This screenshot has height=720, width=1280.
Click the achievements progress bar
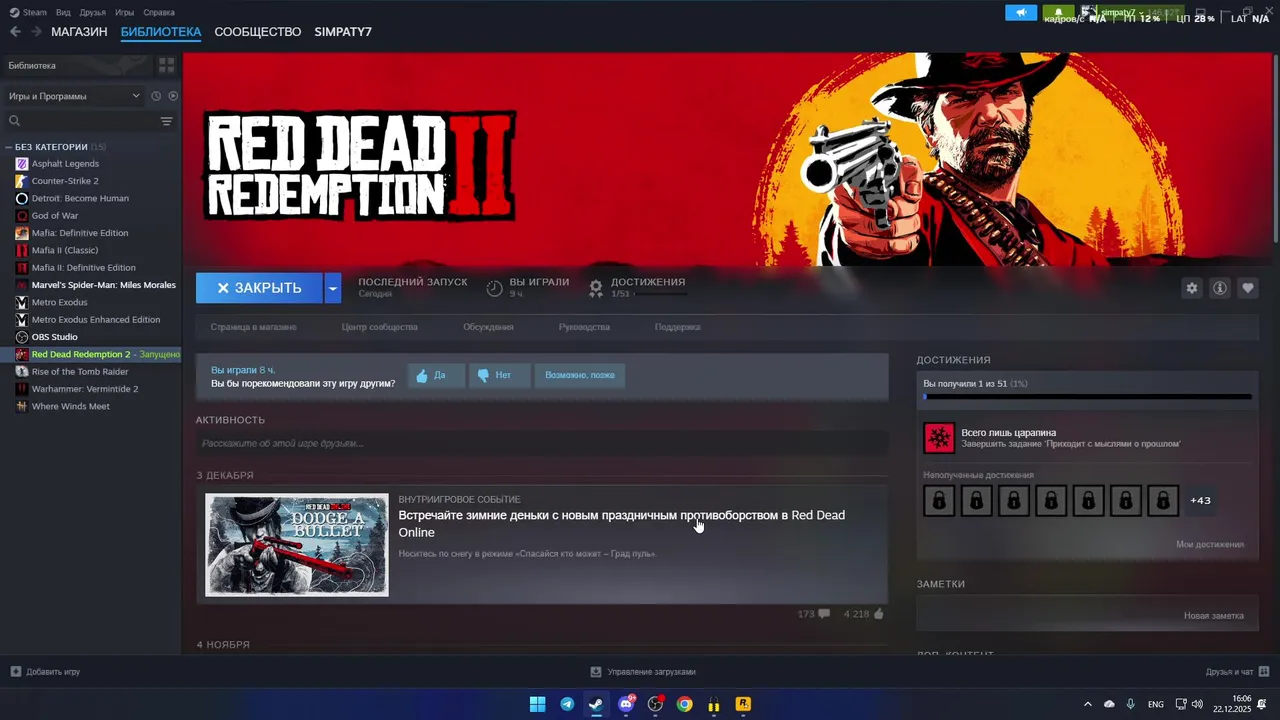point(1087,397)
